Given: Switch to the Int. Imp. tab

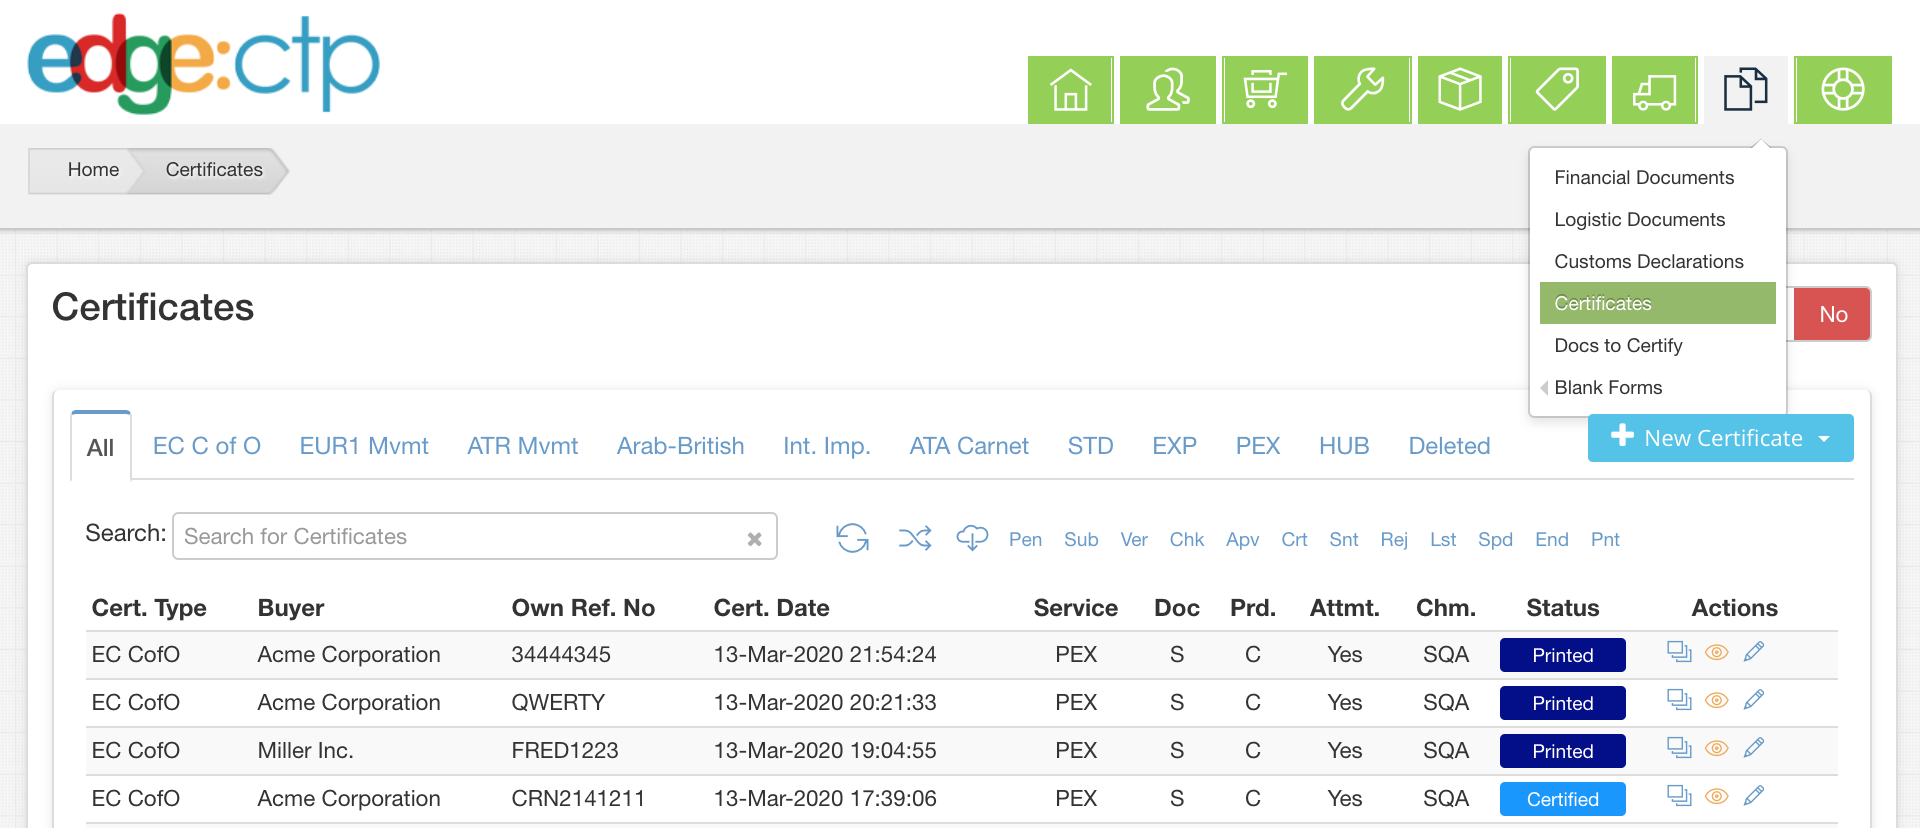Looking at the screenshot, I should coord(827,446).
